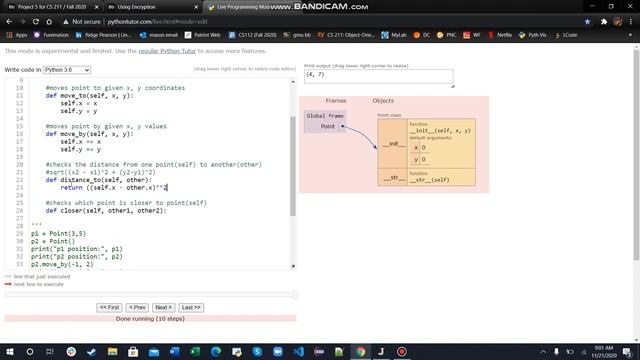Click the code editor scrollbar thumb

pos(293,166)
